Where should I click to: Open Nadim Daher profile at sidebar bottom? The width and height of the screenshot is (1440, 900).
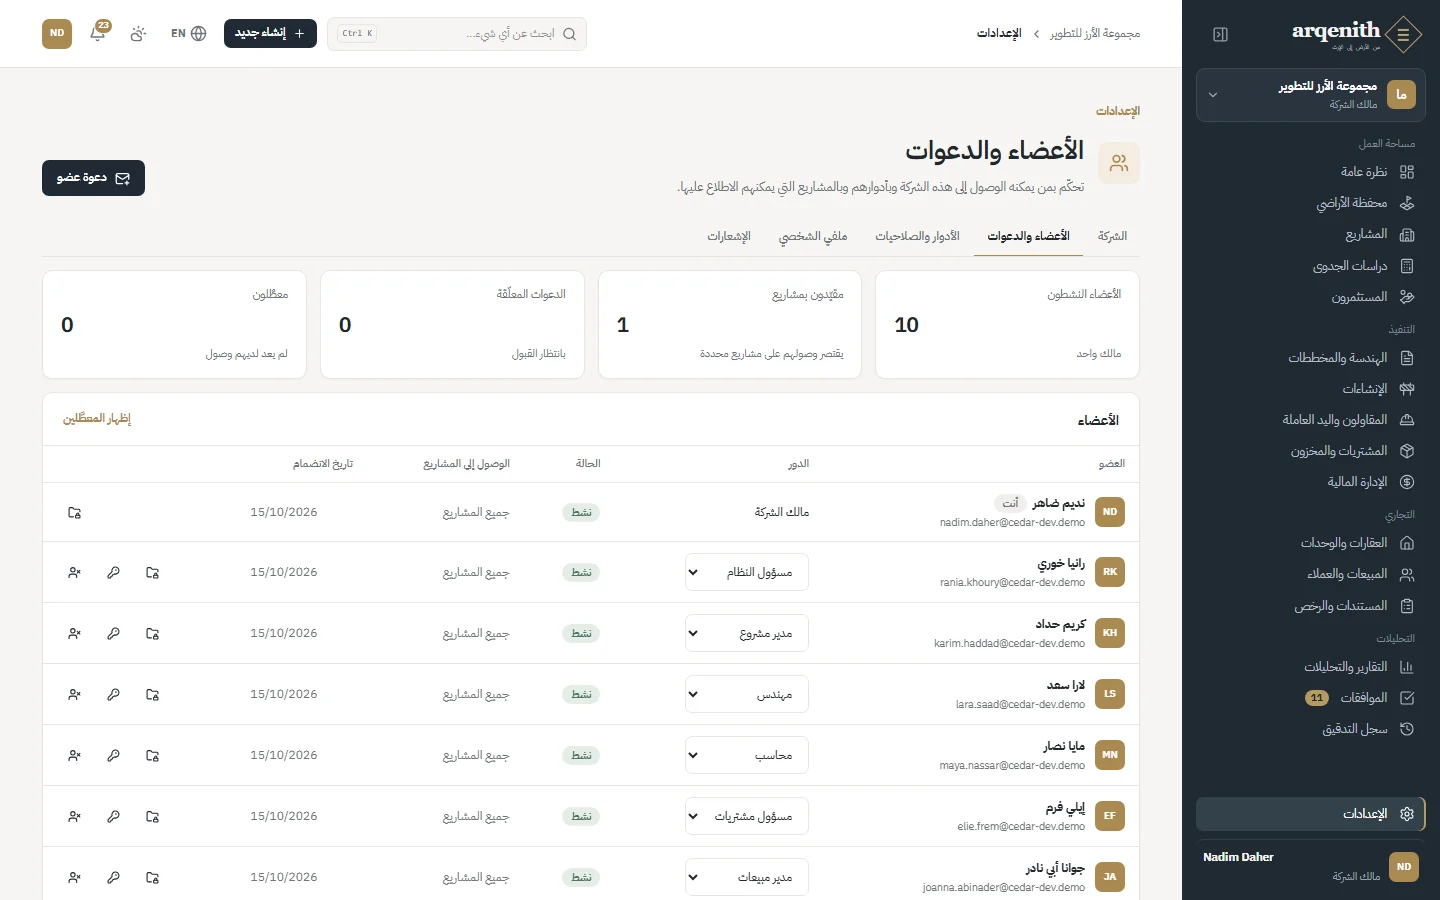point(1311,866)
